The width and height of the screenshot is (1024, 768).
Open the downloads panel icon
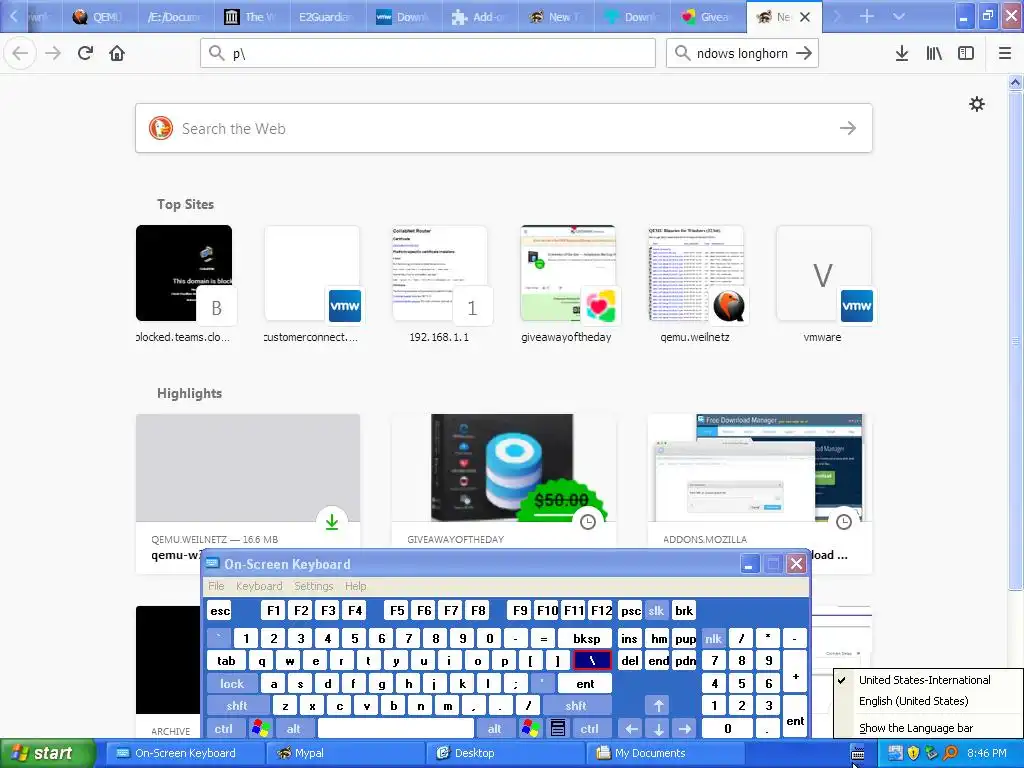[x=901, y=54]
